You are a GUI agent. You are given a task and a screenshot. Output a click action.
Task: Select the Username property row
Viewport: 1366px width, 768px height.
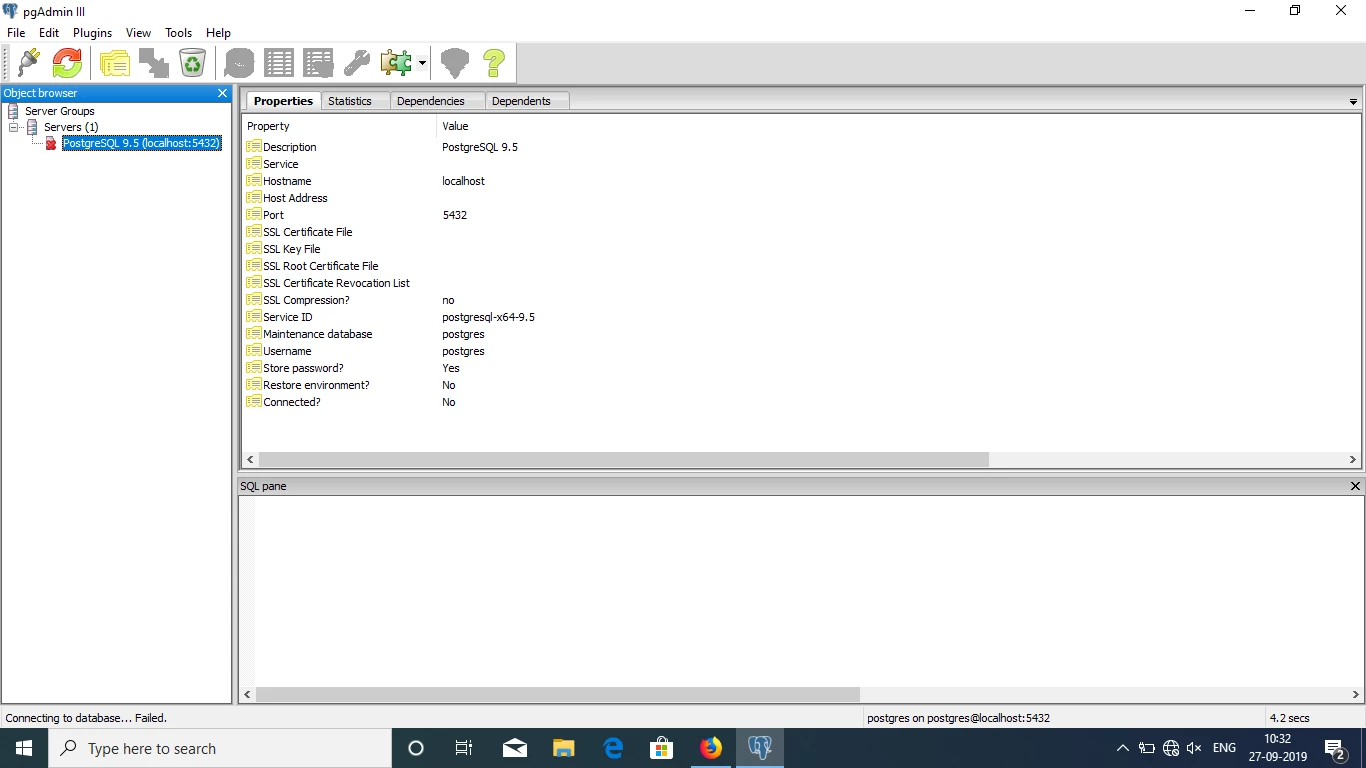click(800, 351)
